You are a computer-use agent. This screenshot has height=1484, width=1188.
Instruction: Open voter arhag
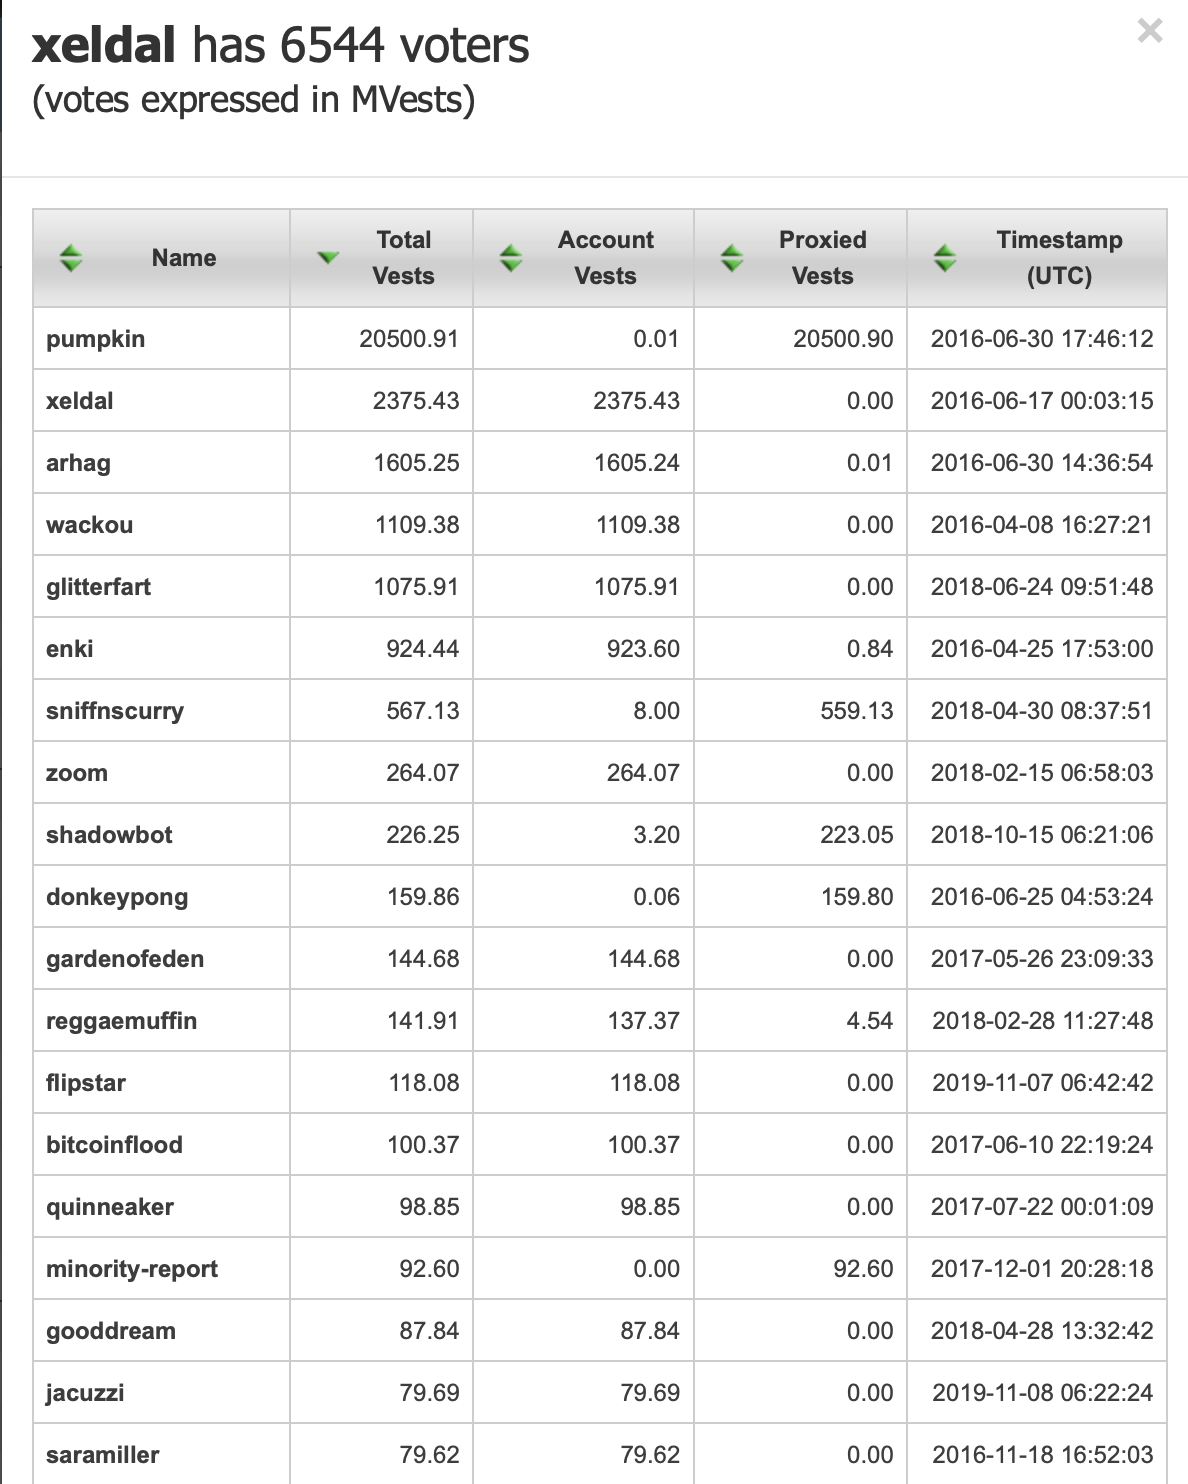pos(78,463)
